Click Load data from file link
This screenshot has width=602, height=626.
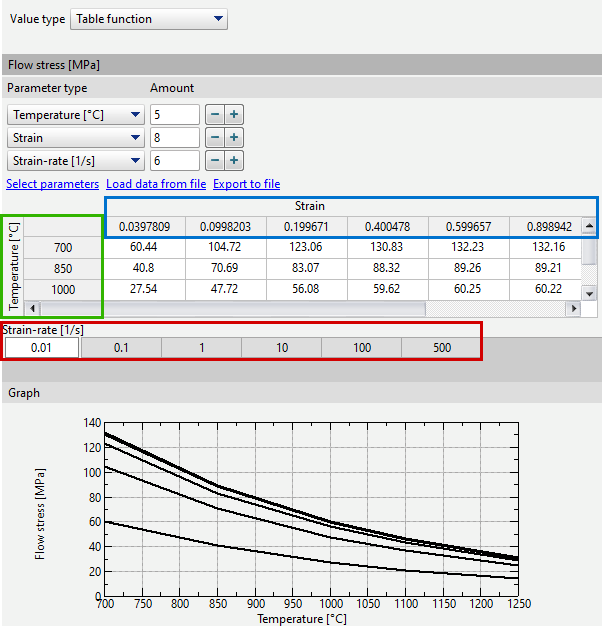point(156,184)
